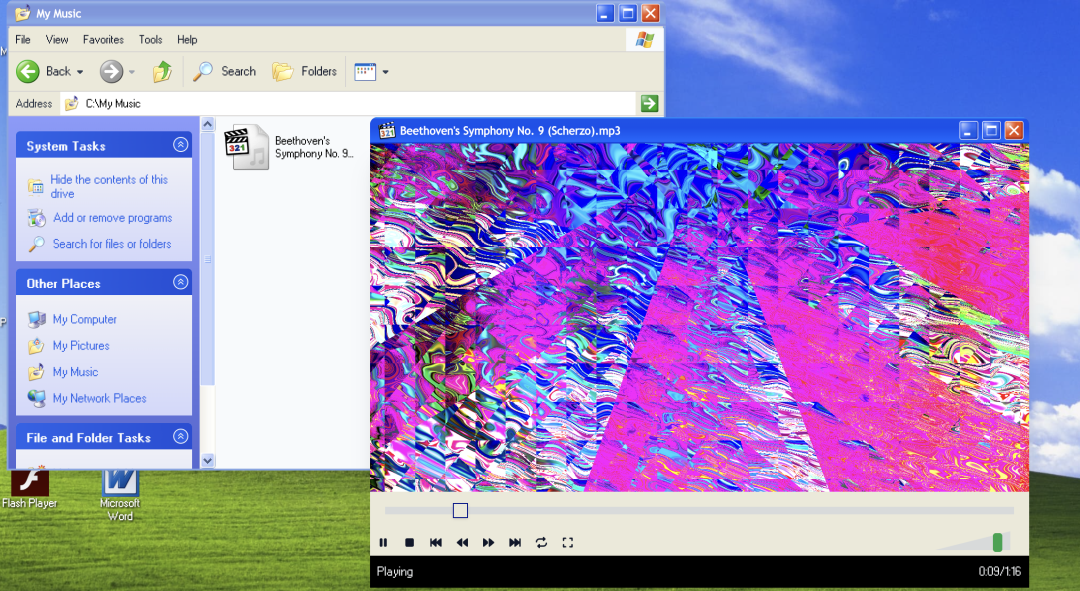Viewport: 1080px width, 591px height.
Task: Click the Forward arrow button
Action: coord(111,71)
